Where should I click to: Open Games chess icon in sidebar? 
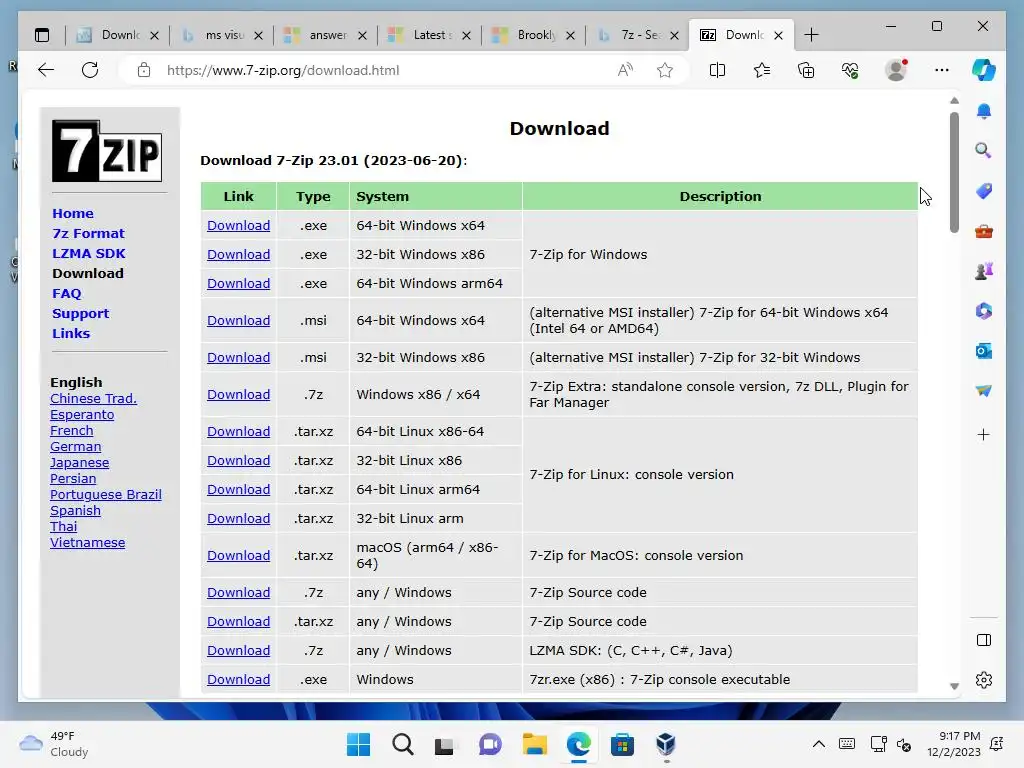tap(984, 270)
